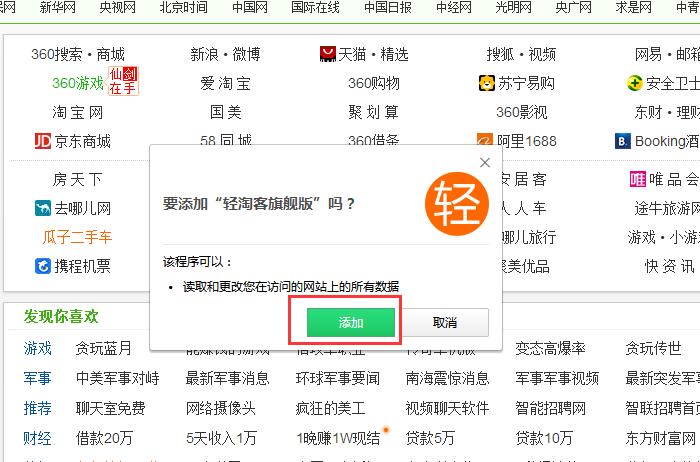Open the 1晚赚1W现结 link
Image resolution: width=700 pixels, height=462 pixels.
point(338,438)
